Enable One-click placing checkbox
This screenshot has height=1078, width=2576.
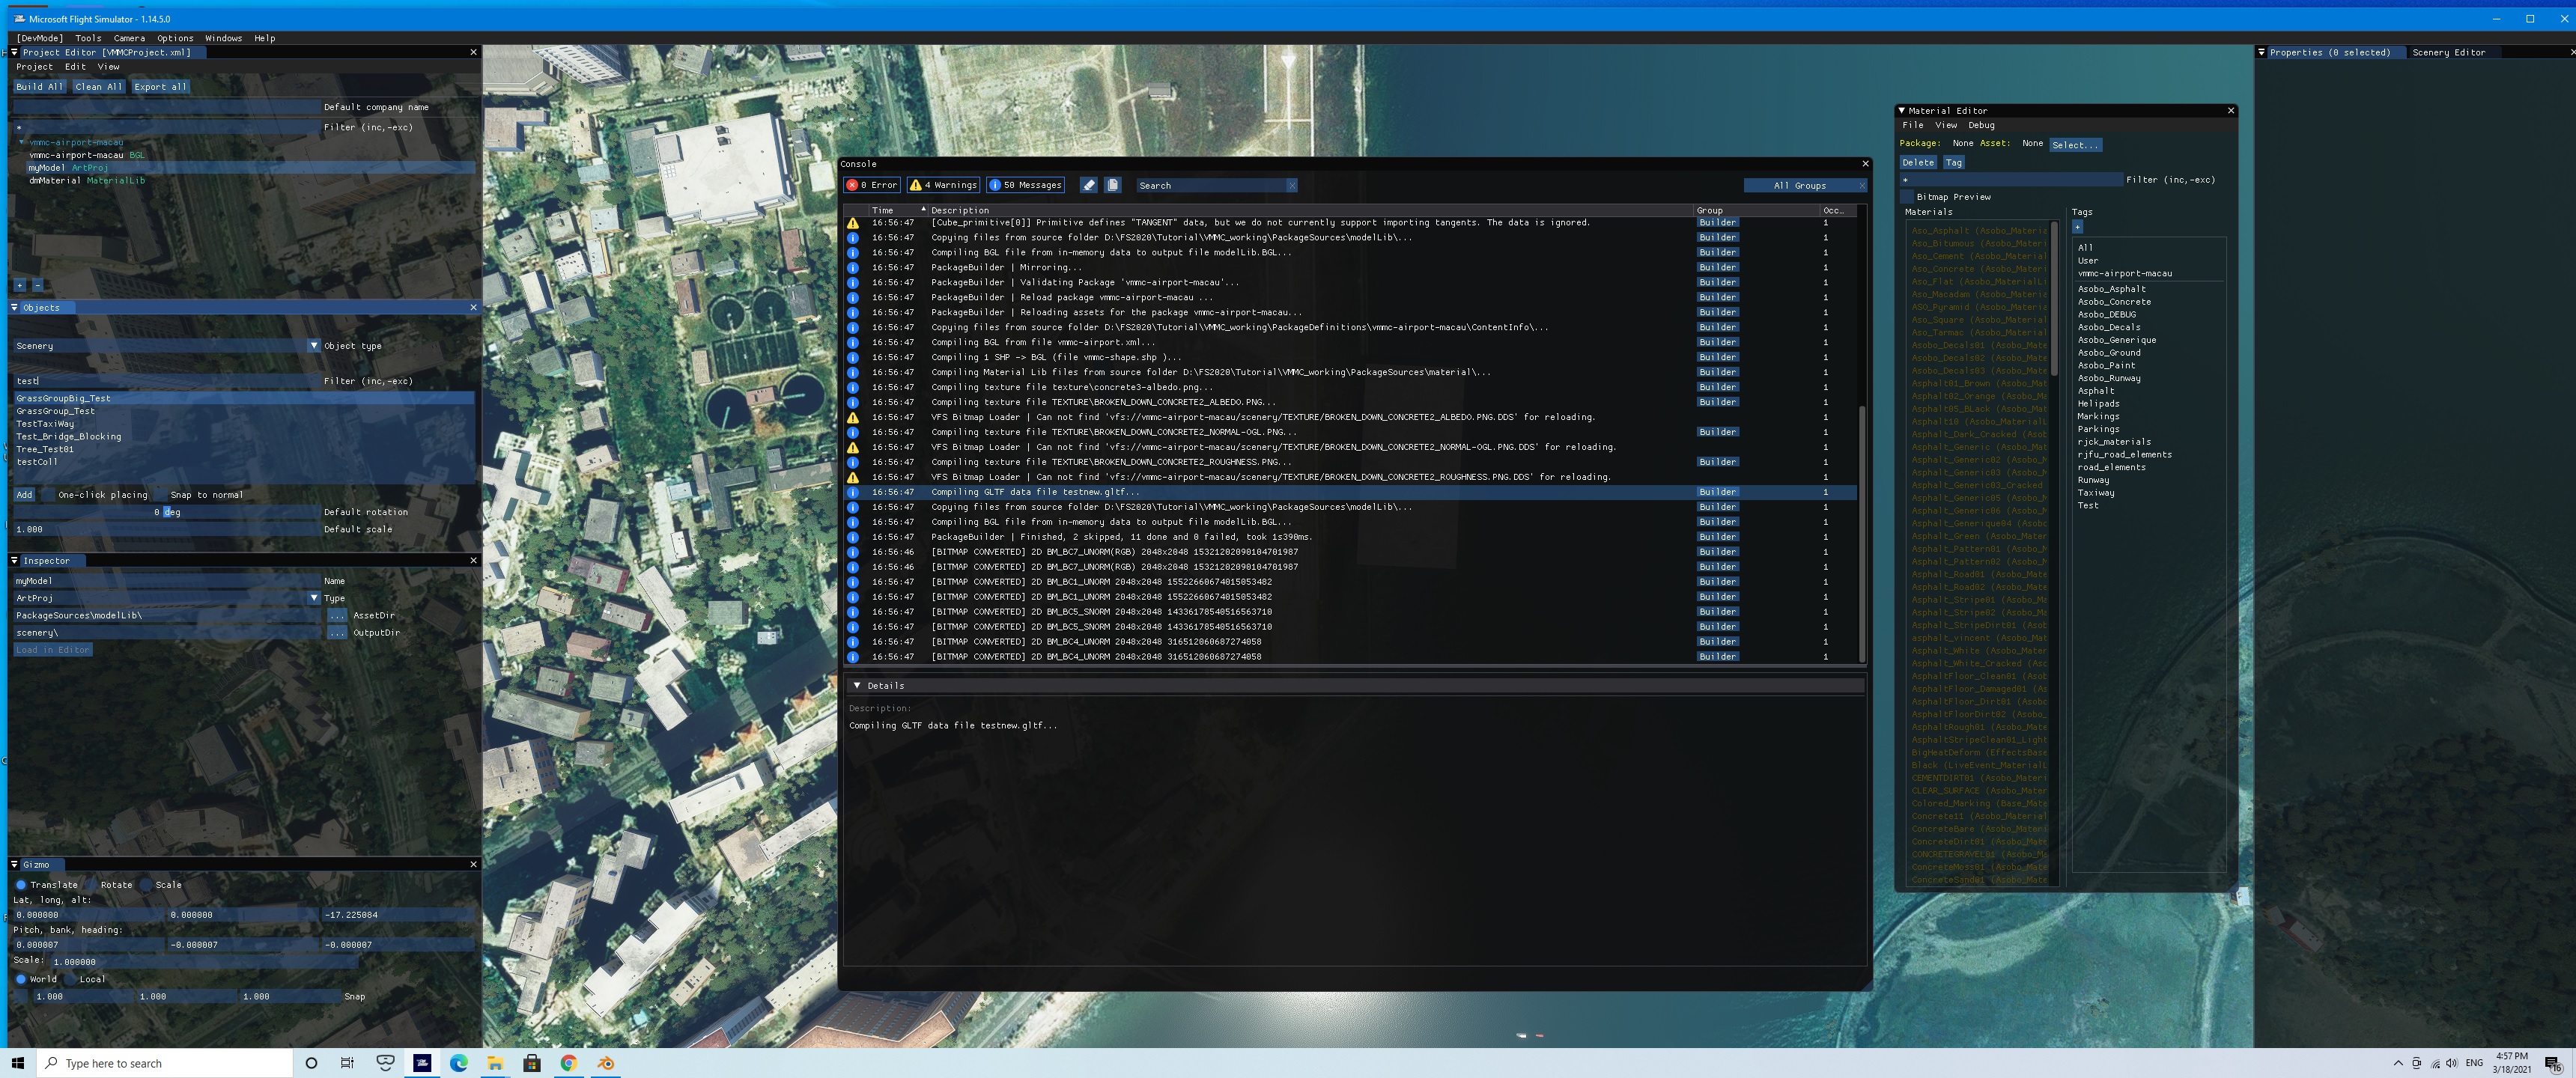click(48, 495)
